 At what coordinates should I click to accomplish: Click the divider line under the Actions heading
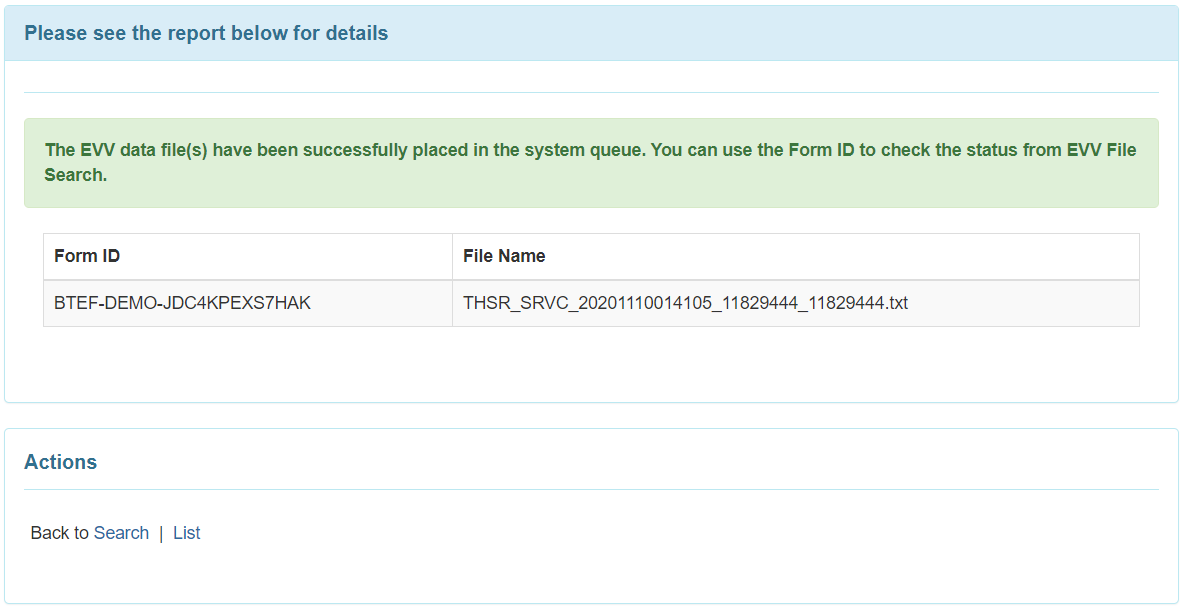(591, 489)
